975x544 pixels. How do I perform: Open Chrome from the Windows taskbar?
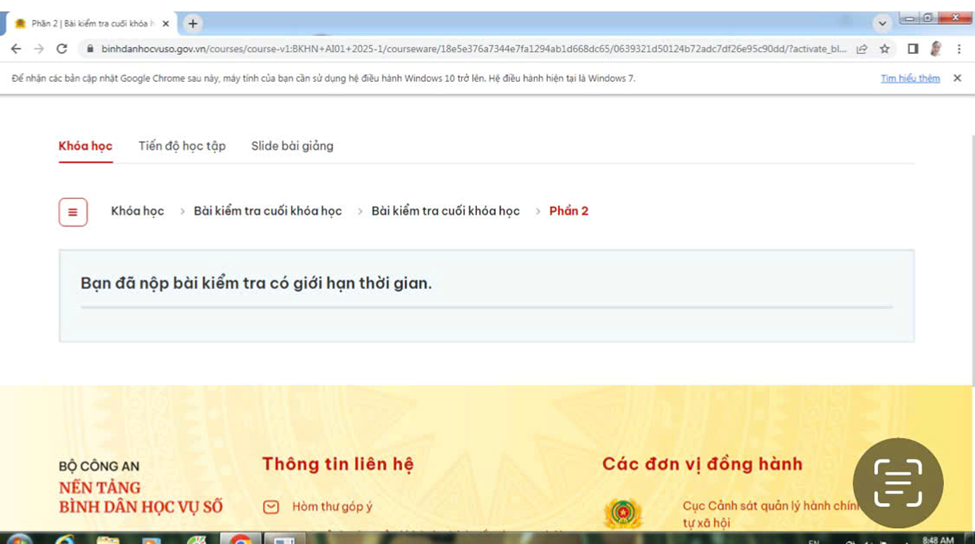pos(240,540)
